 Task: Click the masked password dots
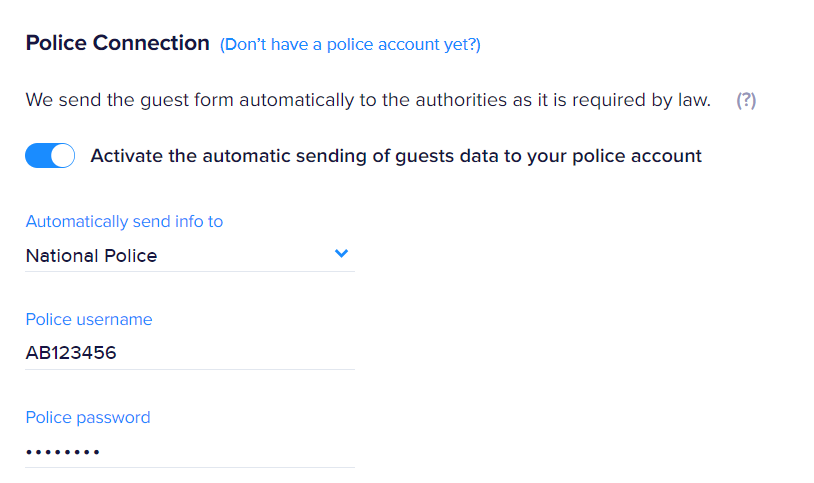[x=63, y=452]
